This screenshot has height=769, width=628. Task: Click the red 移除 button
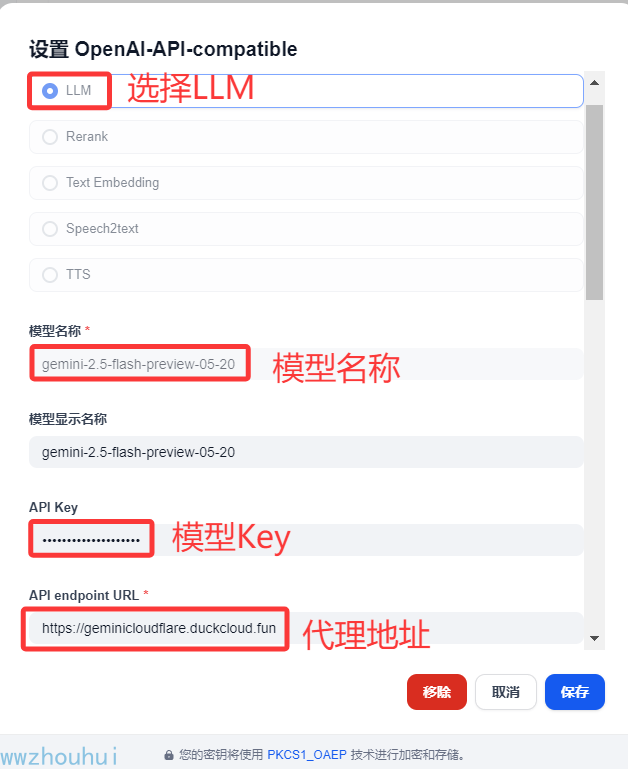pyautogui.click(x=437, y=692)
